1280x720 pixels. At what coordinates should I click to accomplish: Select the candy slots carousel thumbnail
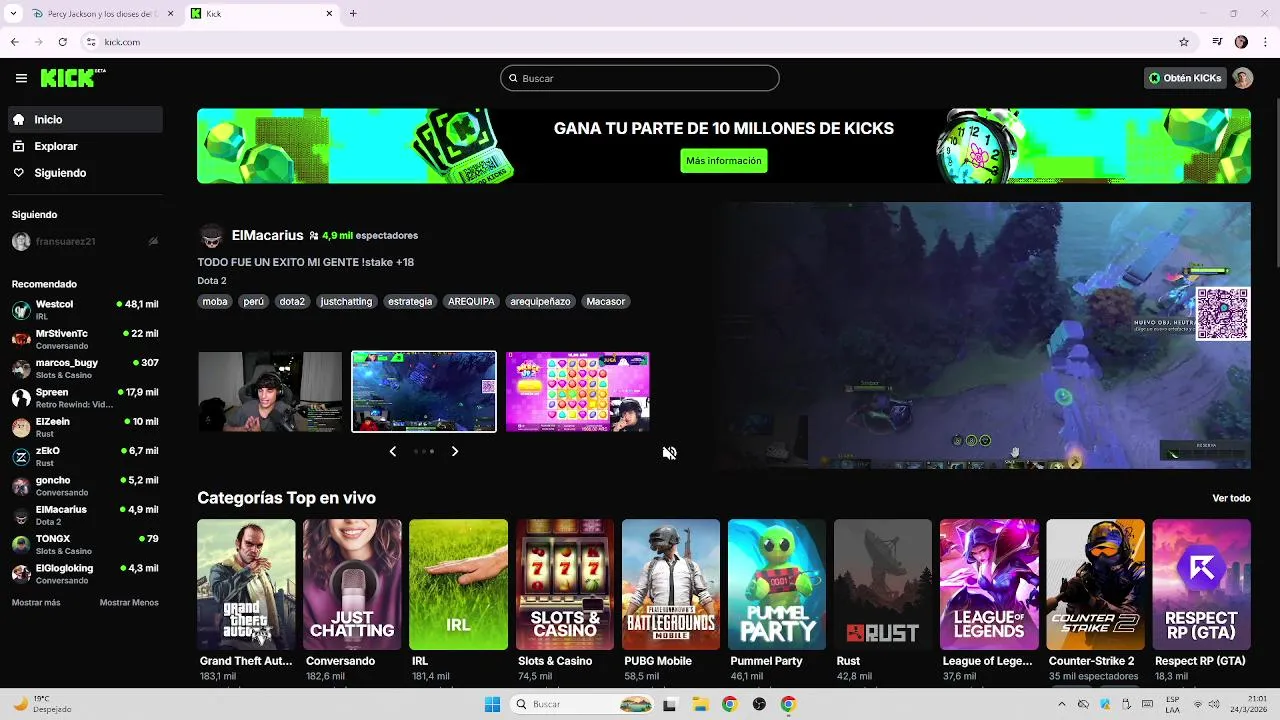click(x=578, y=391)
